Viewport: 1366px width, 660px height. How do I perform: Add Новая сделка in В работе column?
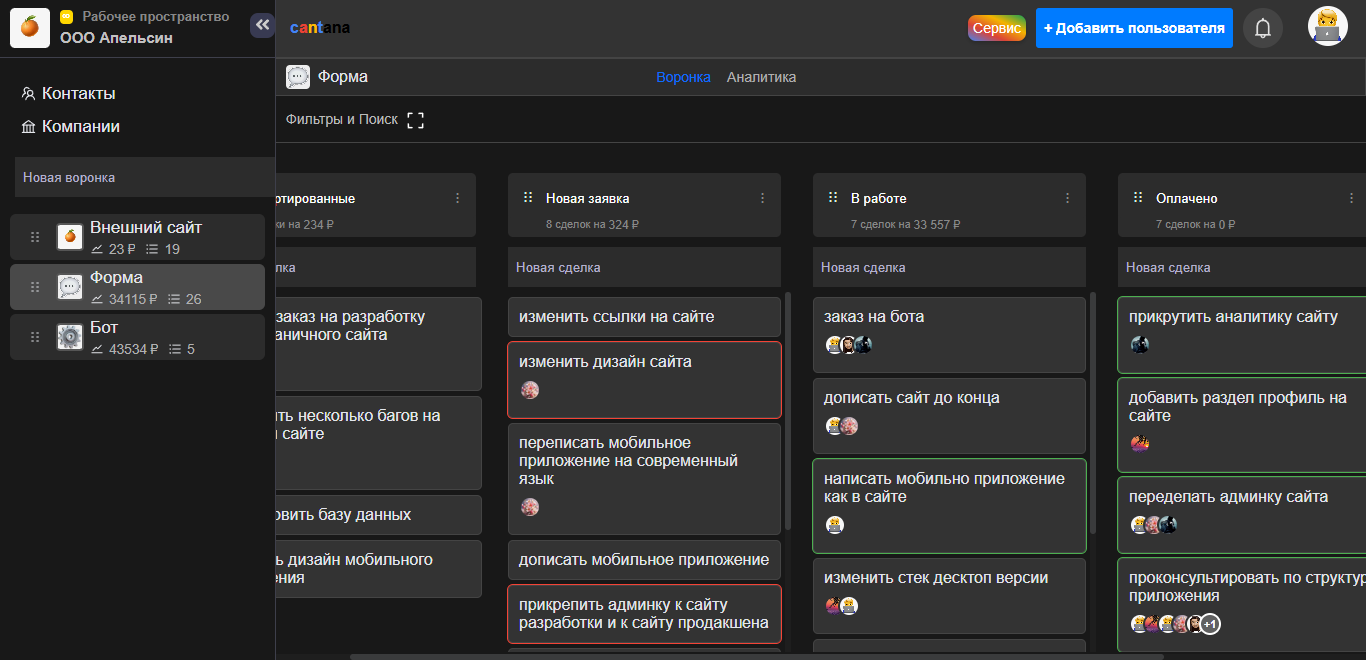coord(949,267)
